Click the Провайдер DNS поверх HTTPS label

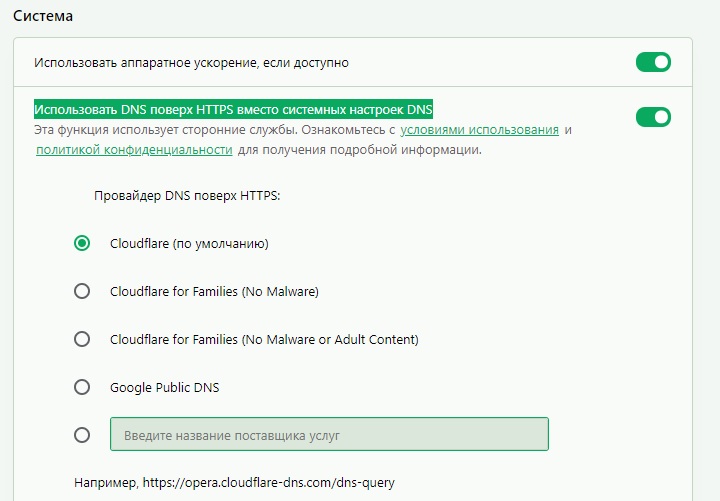[187, 196]
